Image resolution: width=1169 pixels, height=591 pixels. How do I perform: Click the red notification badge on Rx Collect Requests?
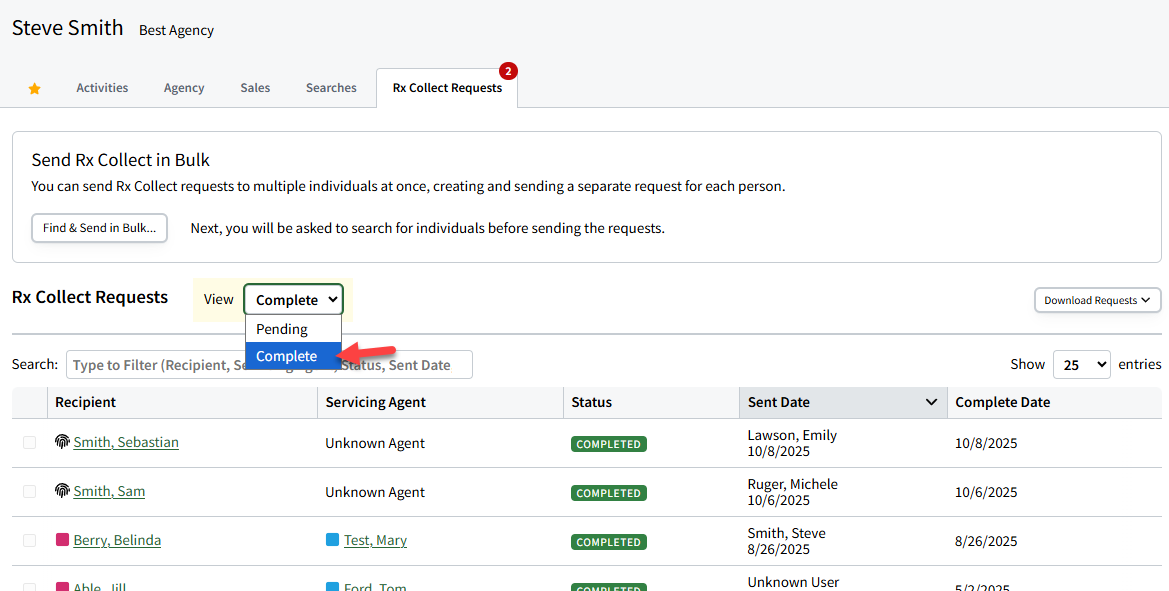tap(508, 71)
